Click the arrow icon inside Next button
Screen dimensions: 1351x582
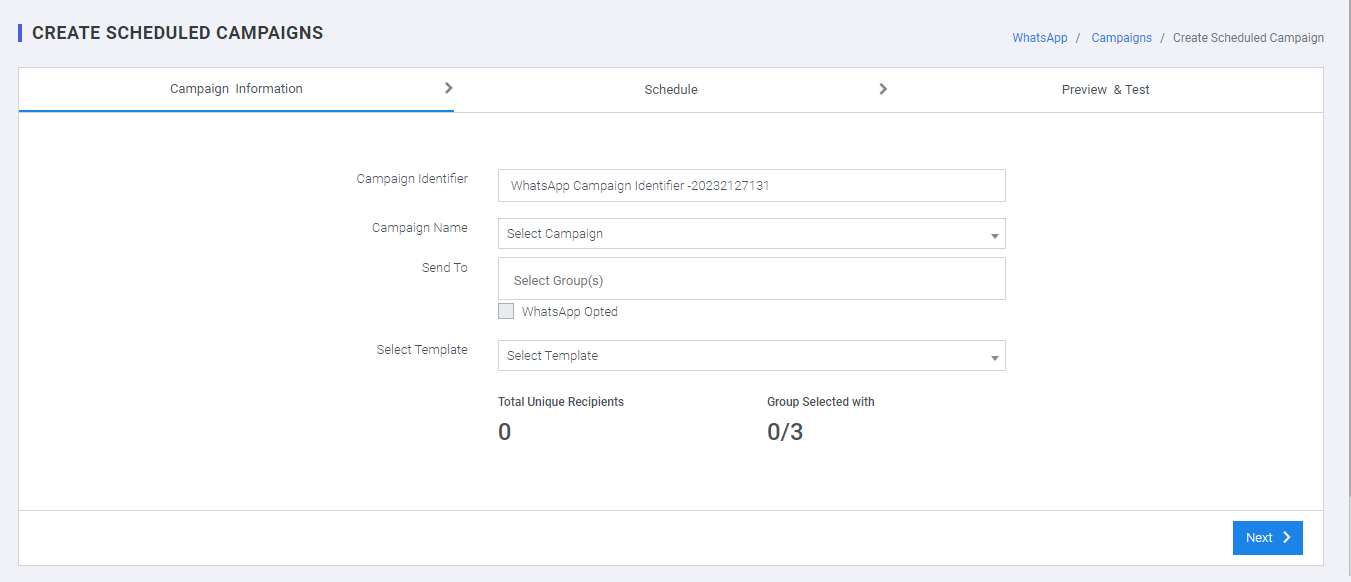click(x=1287, y=537)
